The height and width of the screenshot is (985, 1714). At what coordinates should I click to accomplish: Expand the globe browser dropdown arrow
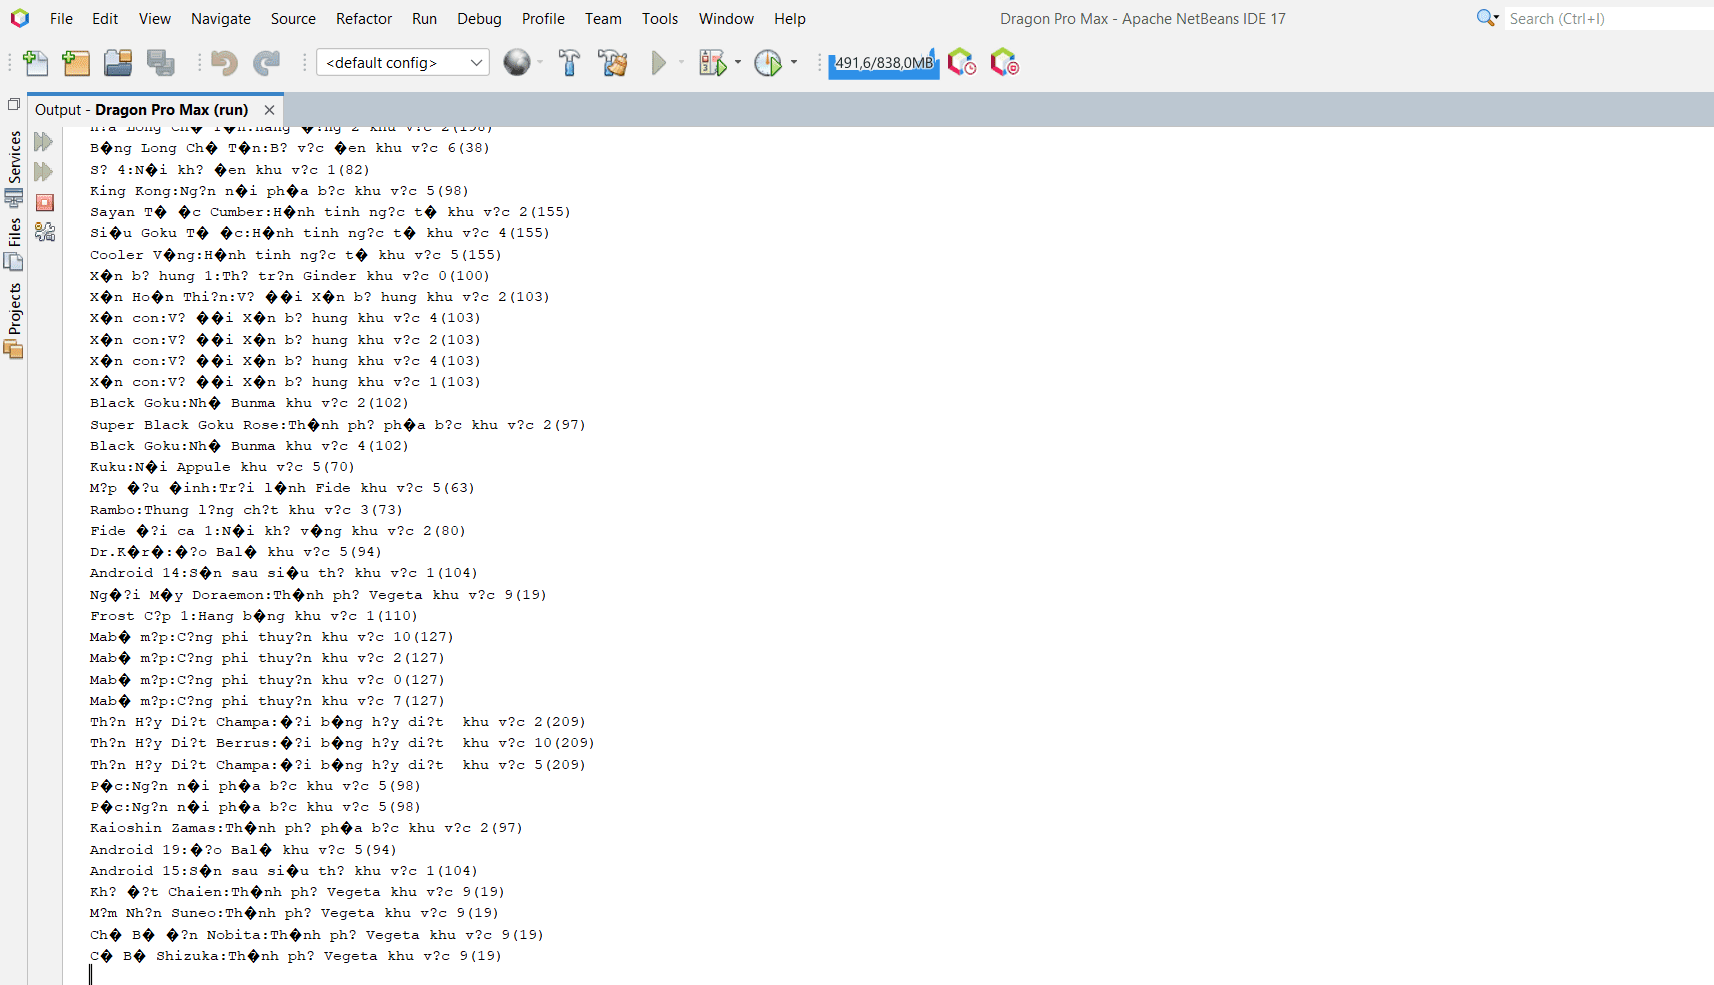click(x=540, y=62)
